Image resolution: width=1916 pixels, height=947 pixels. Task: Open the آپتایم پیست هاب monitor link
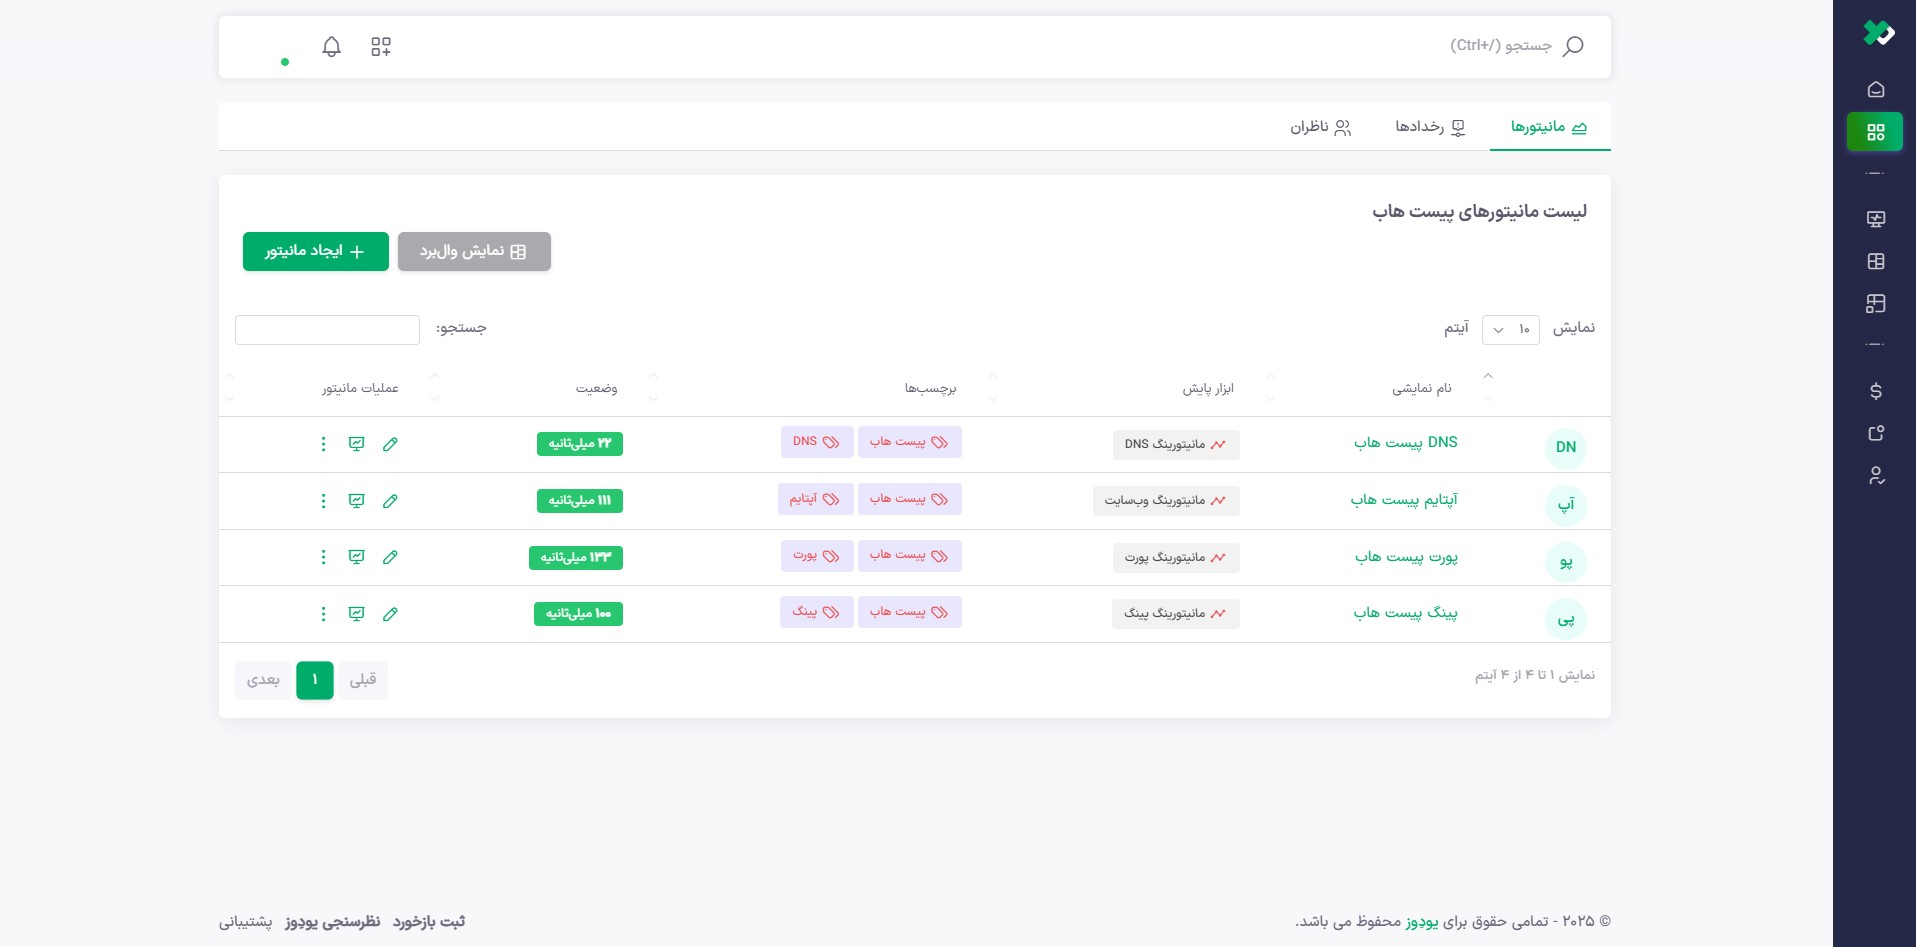coord(1404,500)
